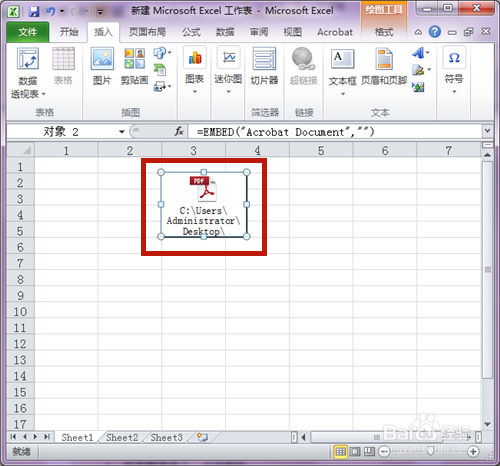This screenshot has height=466, width=500.
Task: Click the Screenshot tool icon
Action: pyautogui.click(x=159, y=87)
